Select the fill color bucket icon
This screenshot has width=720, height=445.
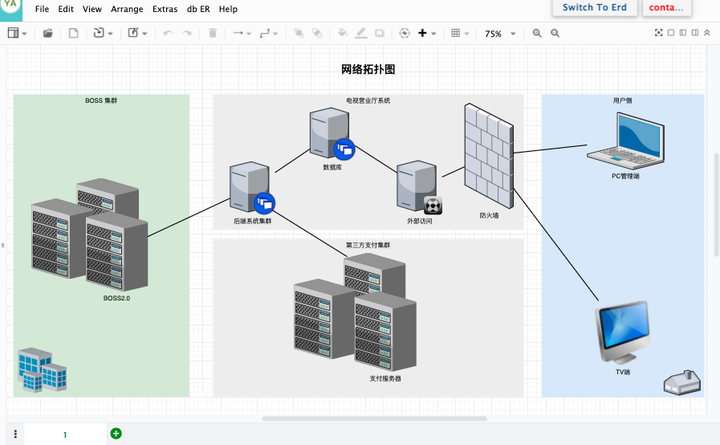coord(343,33)
